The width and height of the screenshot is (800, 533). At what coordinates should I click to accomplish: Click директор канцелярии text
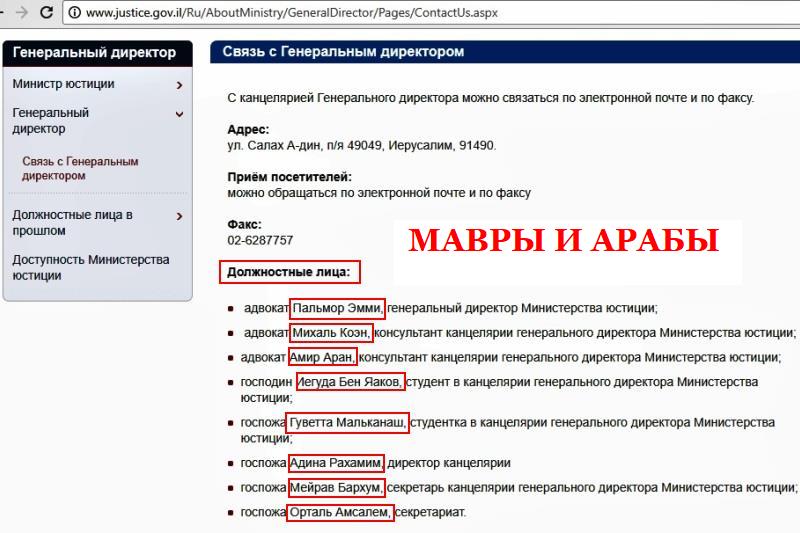449,463
